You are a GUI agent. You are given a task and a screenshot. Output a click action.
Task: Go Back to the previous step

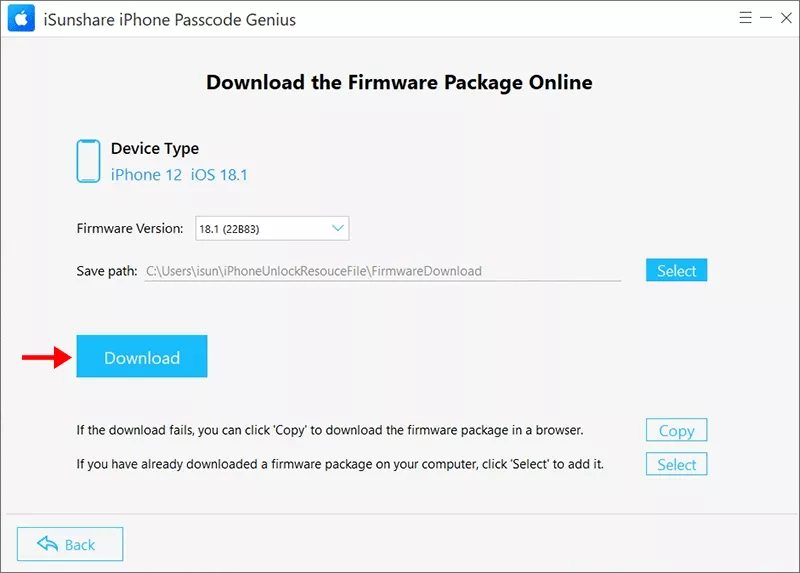70,544
